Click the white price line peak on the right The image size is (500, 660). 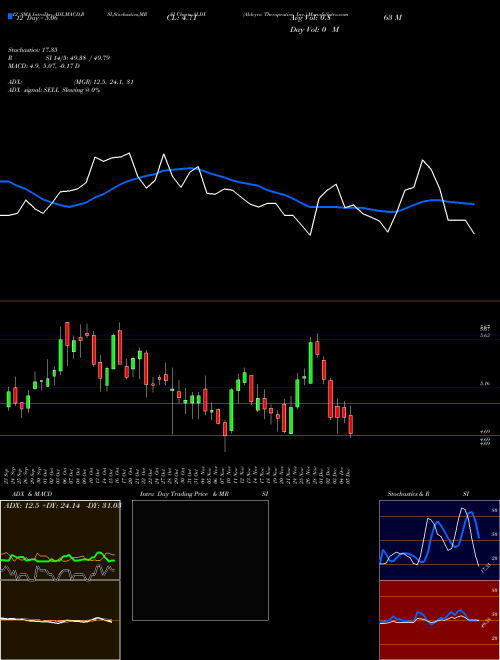pos(423,160)
